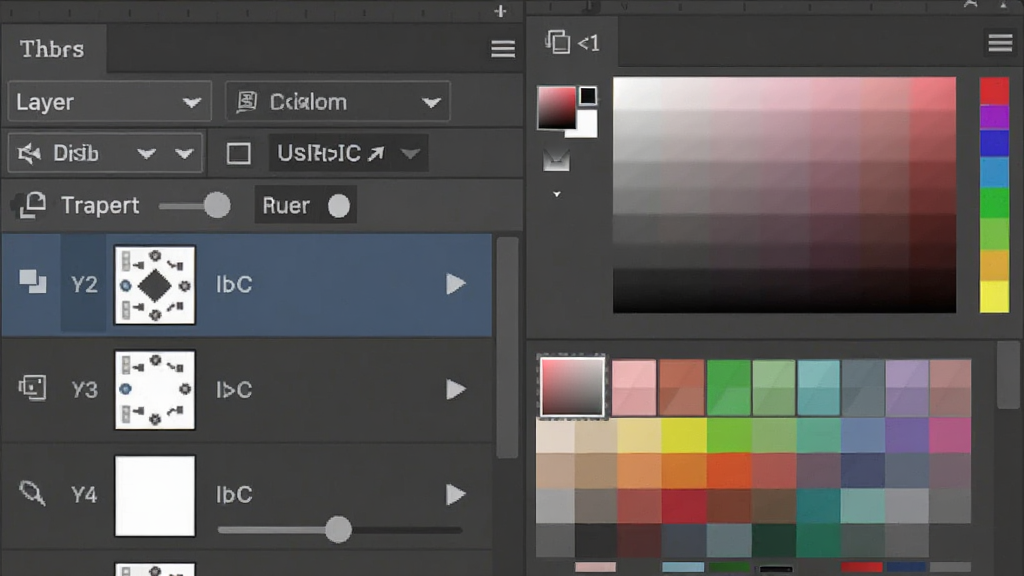
Task: Expand the Y3 layer play arrow
Action: (456, 389)
